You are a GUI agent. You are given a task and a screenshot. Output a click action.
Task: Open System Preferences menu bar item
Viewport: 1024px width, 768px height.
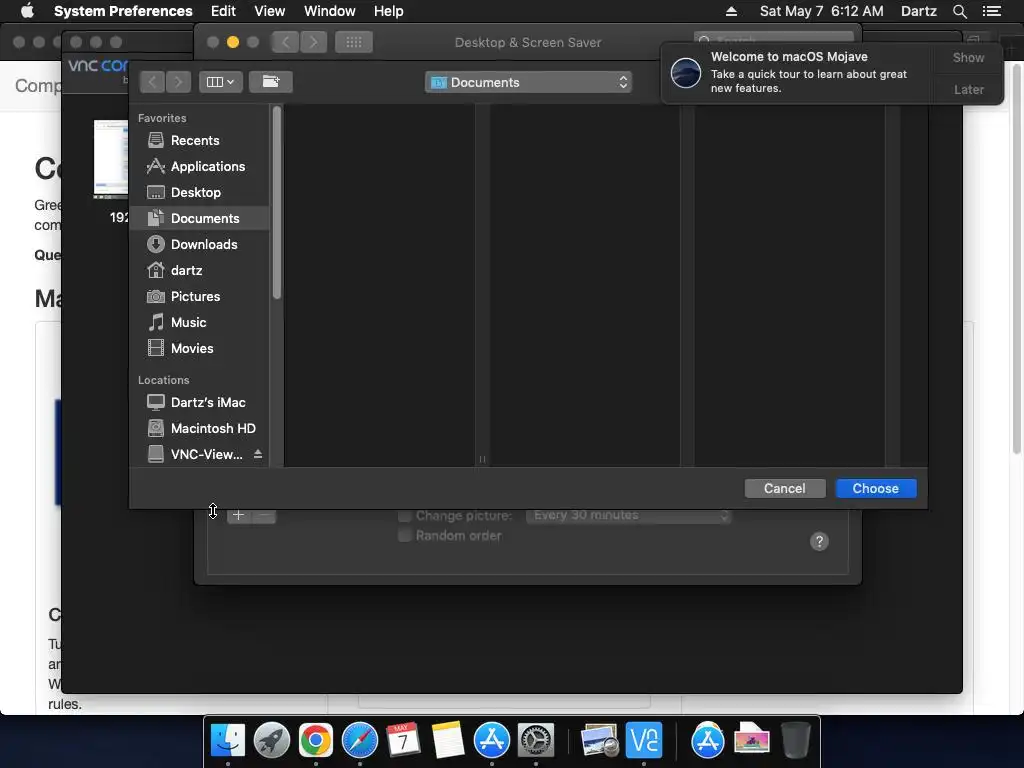pos(123,11)
